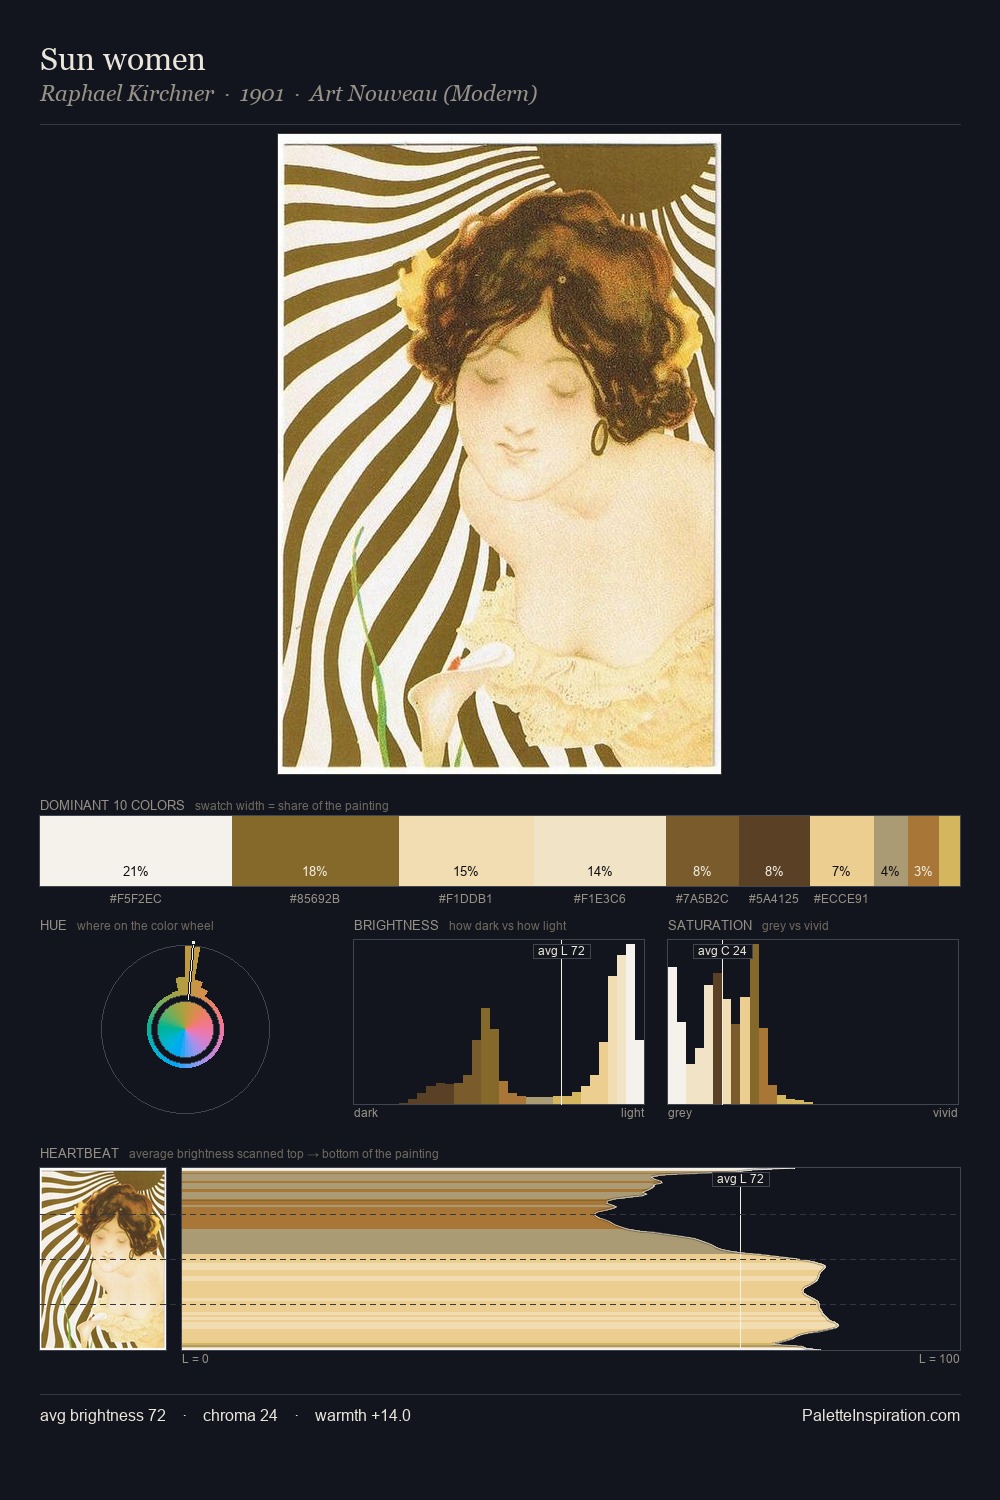This screenshot has width=1000, height=1500.
Task: Click the 'DOMINANT 10 COLORS' heading
Action: click(x=112, y=805)
